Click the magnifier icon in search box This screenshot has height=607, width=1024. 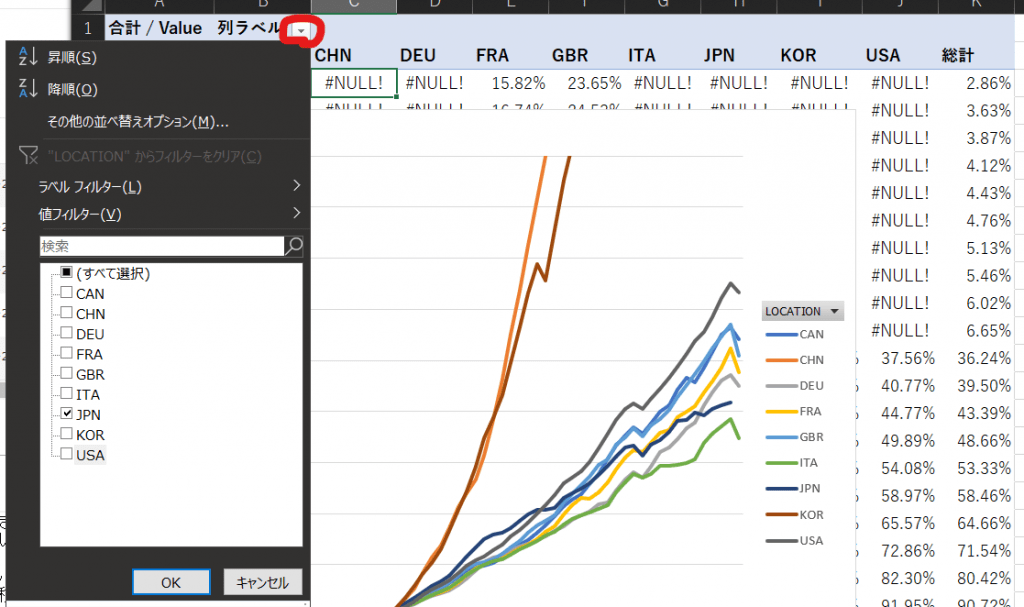[x=294, y=245]
